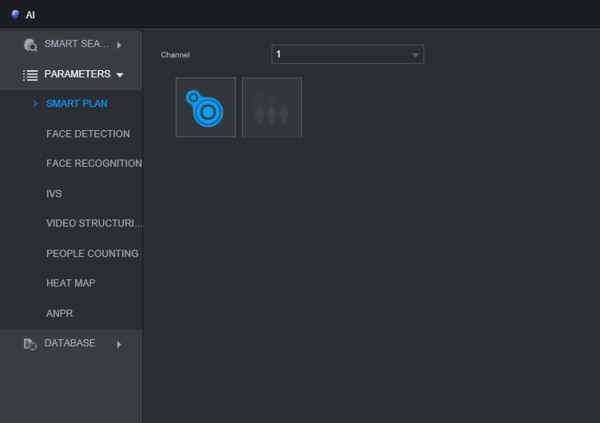Open People Counting settings
This screenshot has height=423, width=600.
(92, 253)
